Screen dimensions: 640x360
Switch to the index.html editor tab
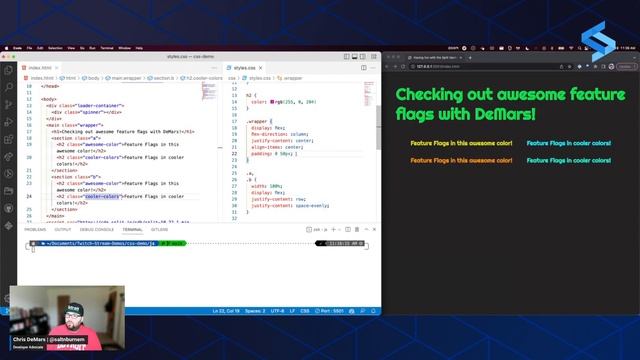click(40, 68)
